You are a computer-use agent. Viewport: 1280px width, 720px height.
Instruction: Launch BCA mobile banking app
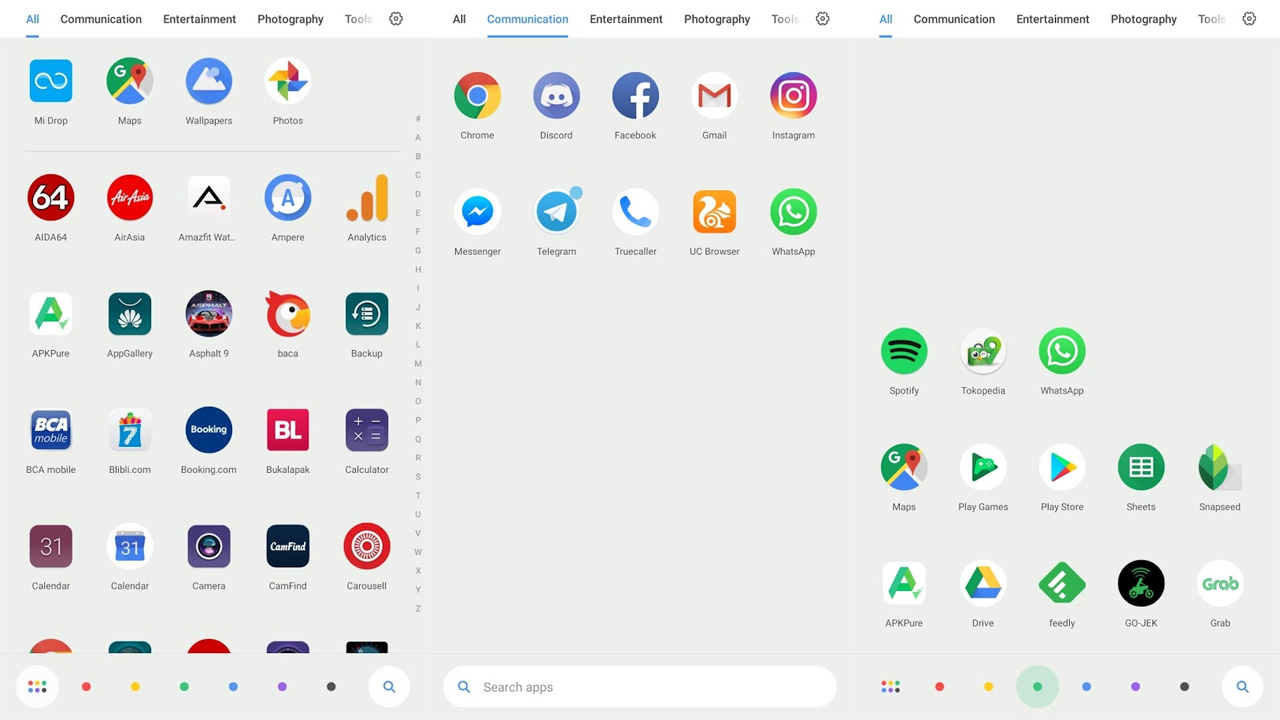pos(51,430)
